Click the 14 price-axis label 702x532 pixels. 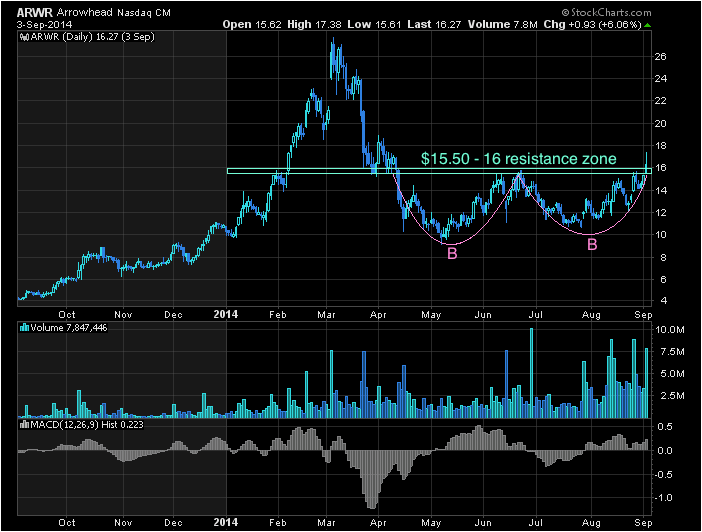660,190
